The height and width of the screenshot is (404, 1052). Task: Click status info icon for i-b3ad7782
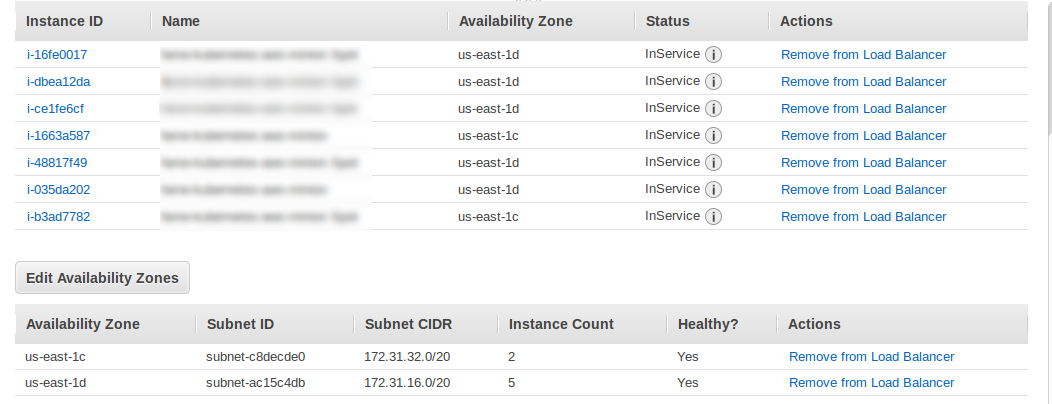(713, 217)
